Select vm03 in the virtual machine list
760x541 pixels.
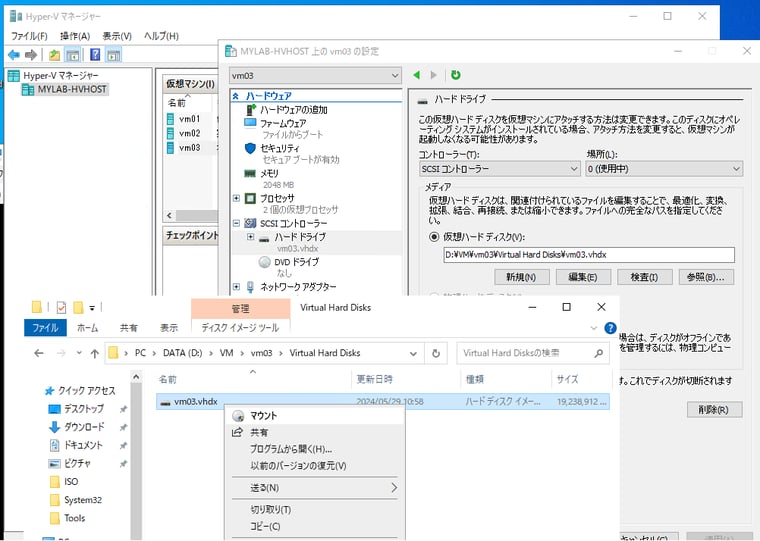click(189, 148)
